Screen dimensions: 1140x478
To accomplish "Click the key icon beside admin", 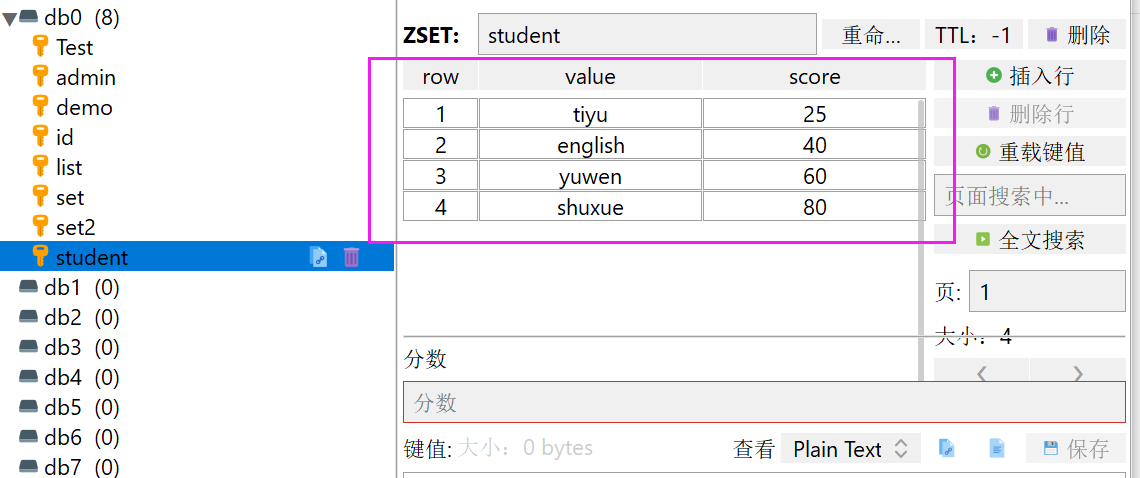I will [41, 76].
